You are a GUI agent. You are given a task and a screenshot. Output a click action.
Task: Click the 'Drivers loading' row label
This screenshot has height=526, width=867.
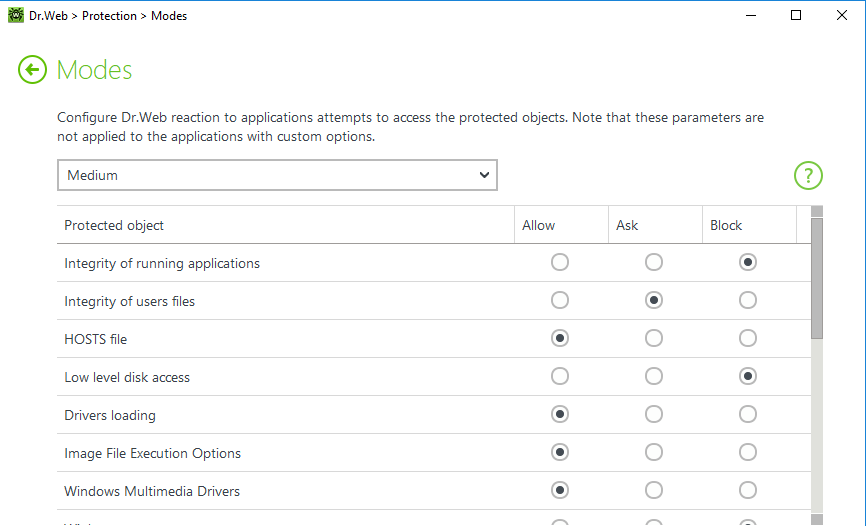pyautogui.click(x=110, y=415)
